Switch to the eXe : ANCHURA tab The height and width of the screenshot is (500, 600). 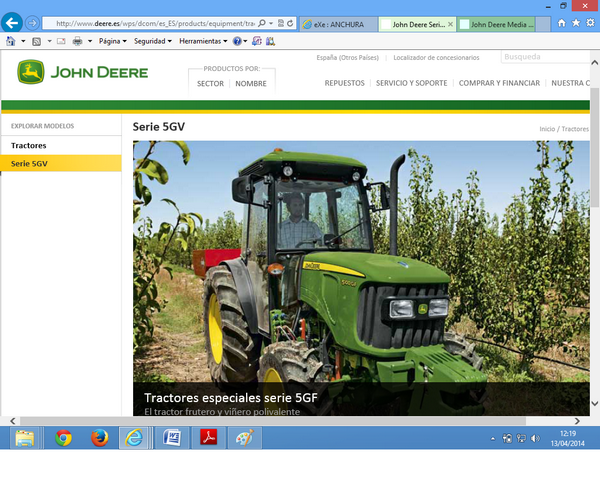pyautogui.click(x=339, y=24)
